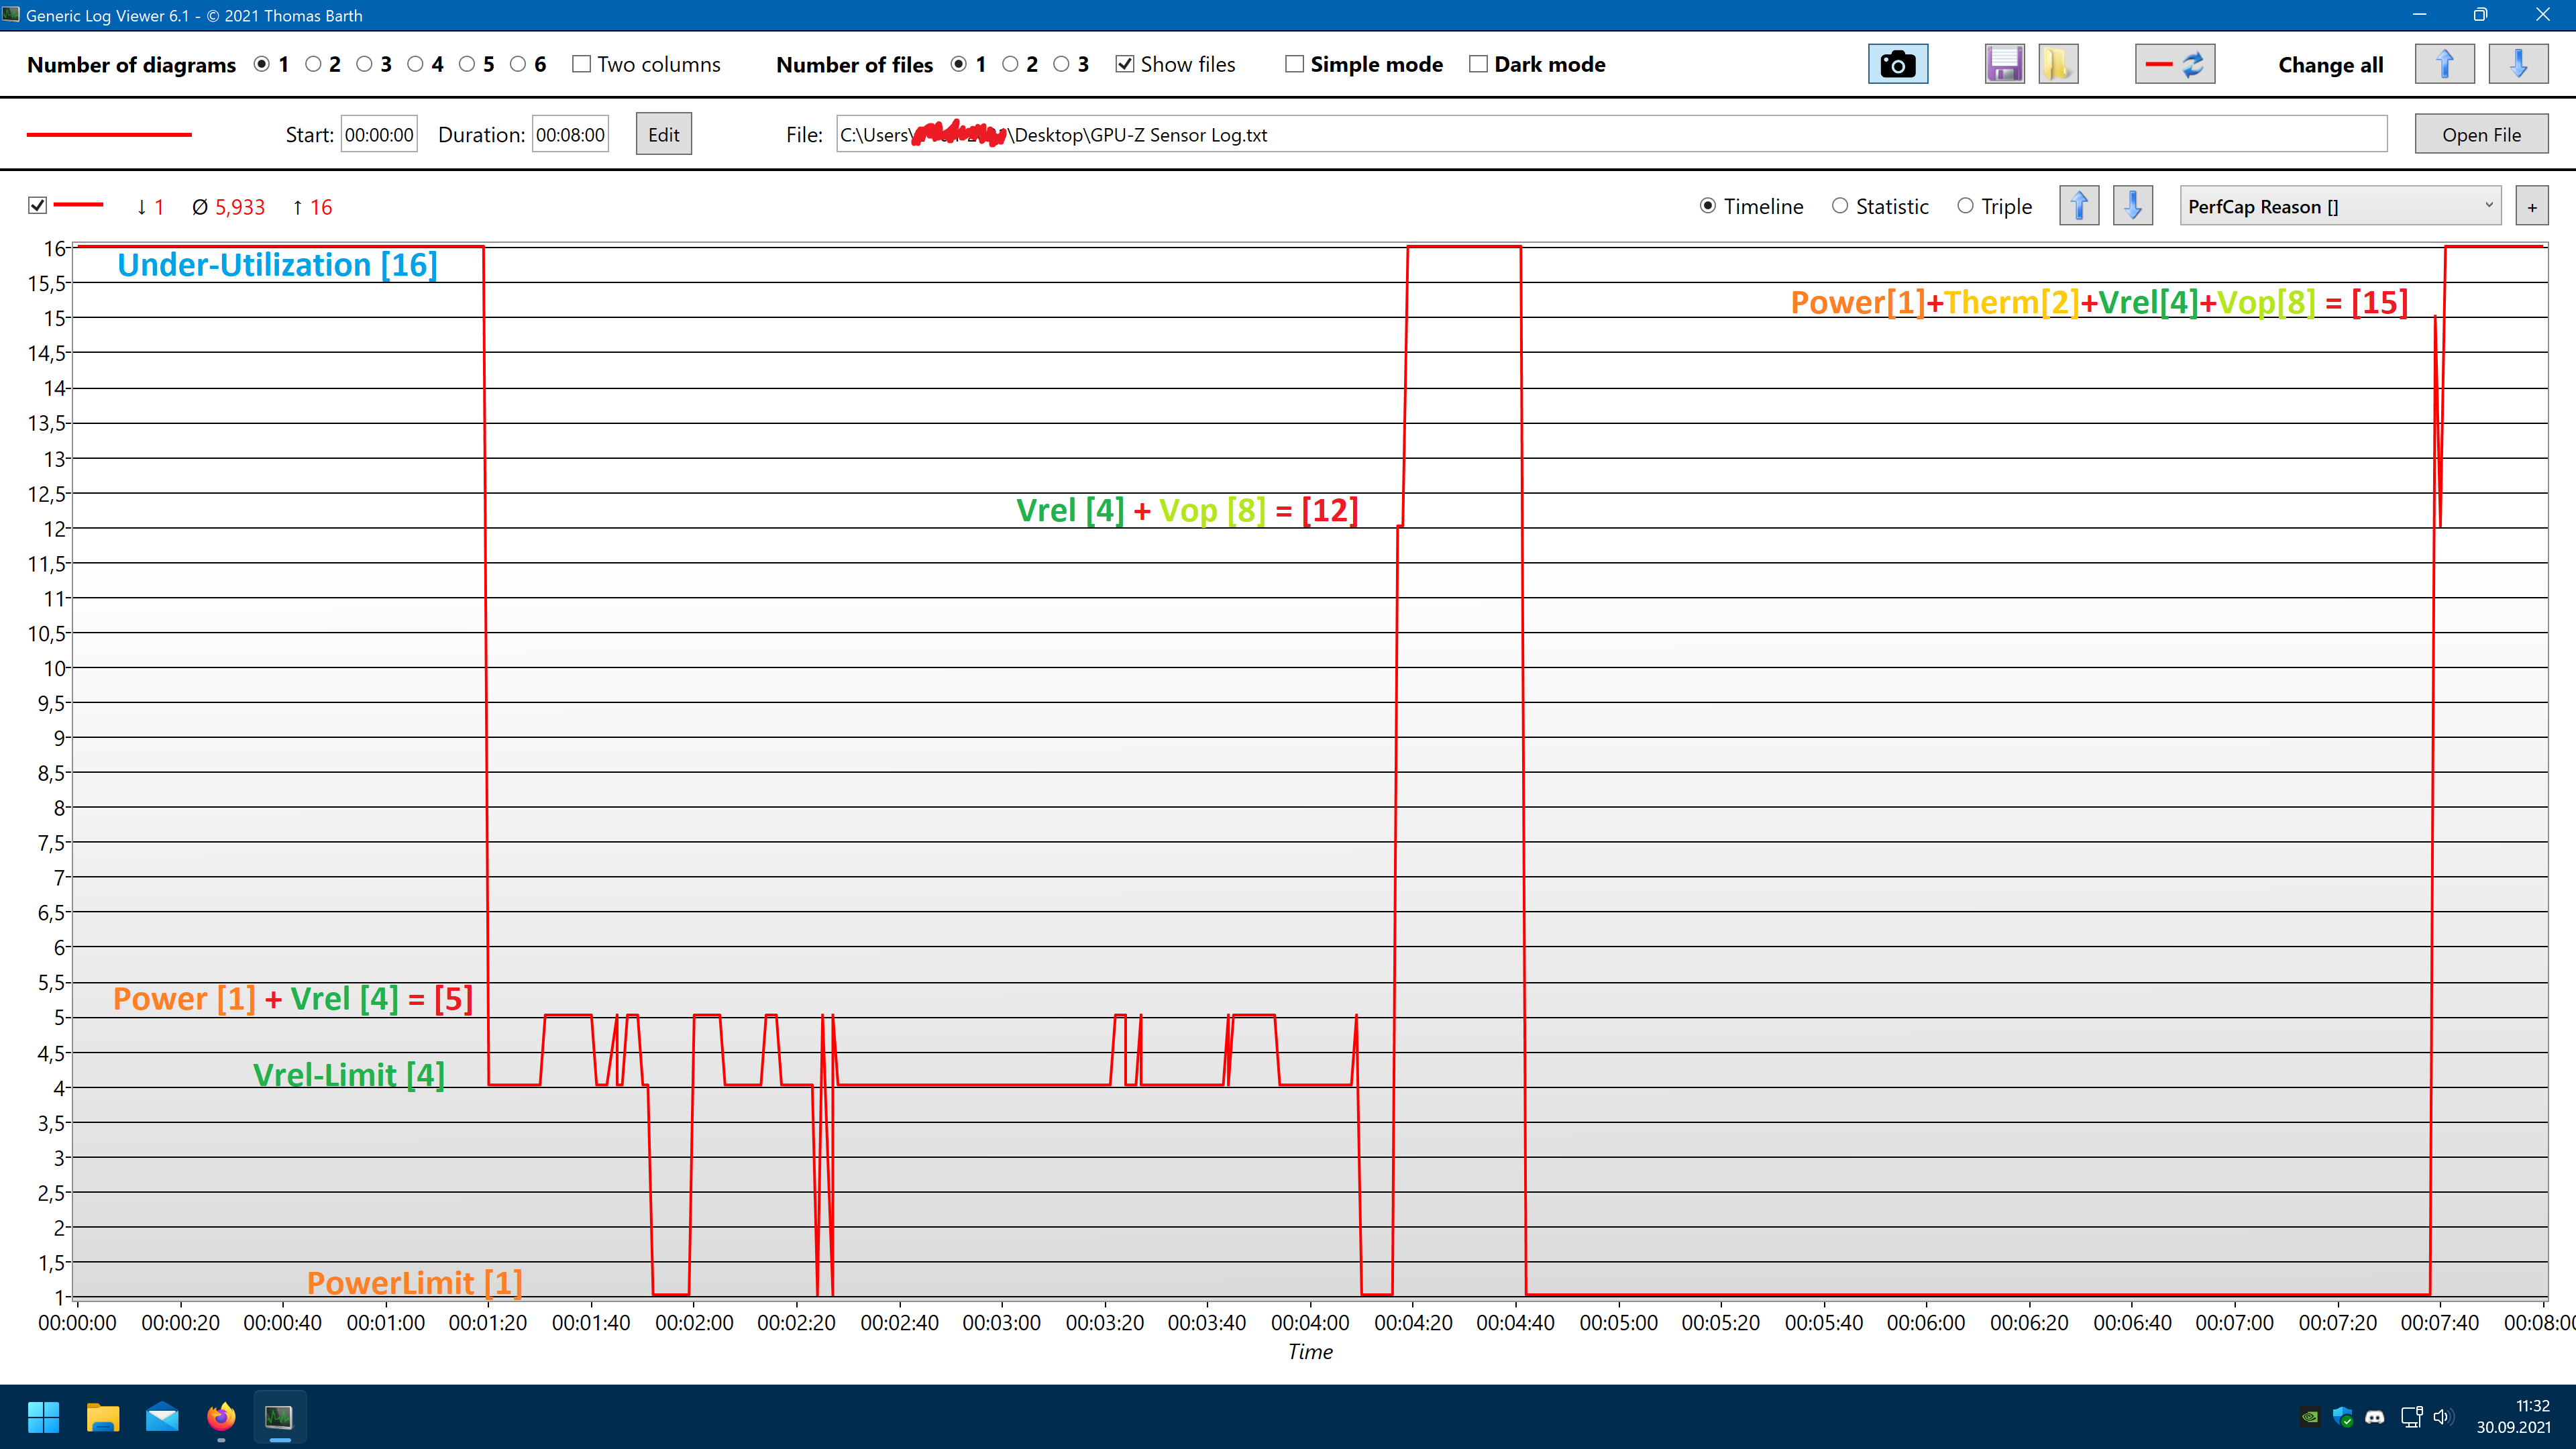The width and height of the screenshot is (2576, 1449).
Task: Open the Mail app in the taskbar
Action: (162, 1416)
